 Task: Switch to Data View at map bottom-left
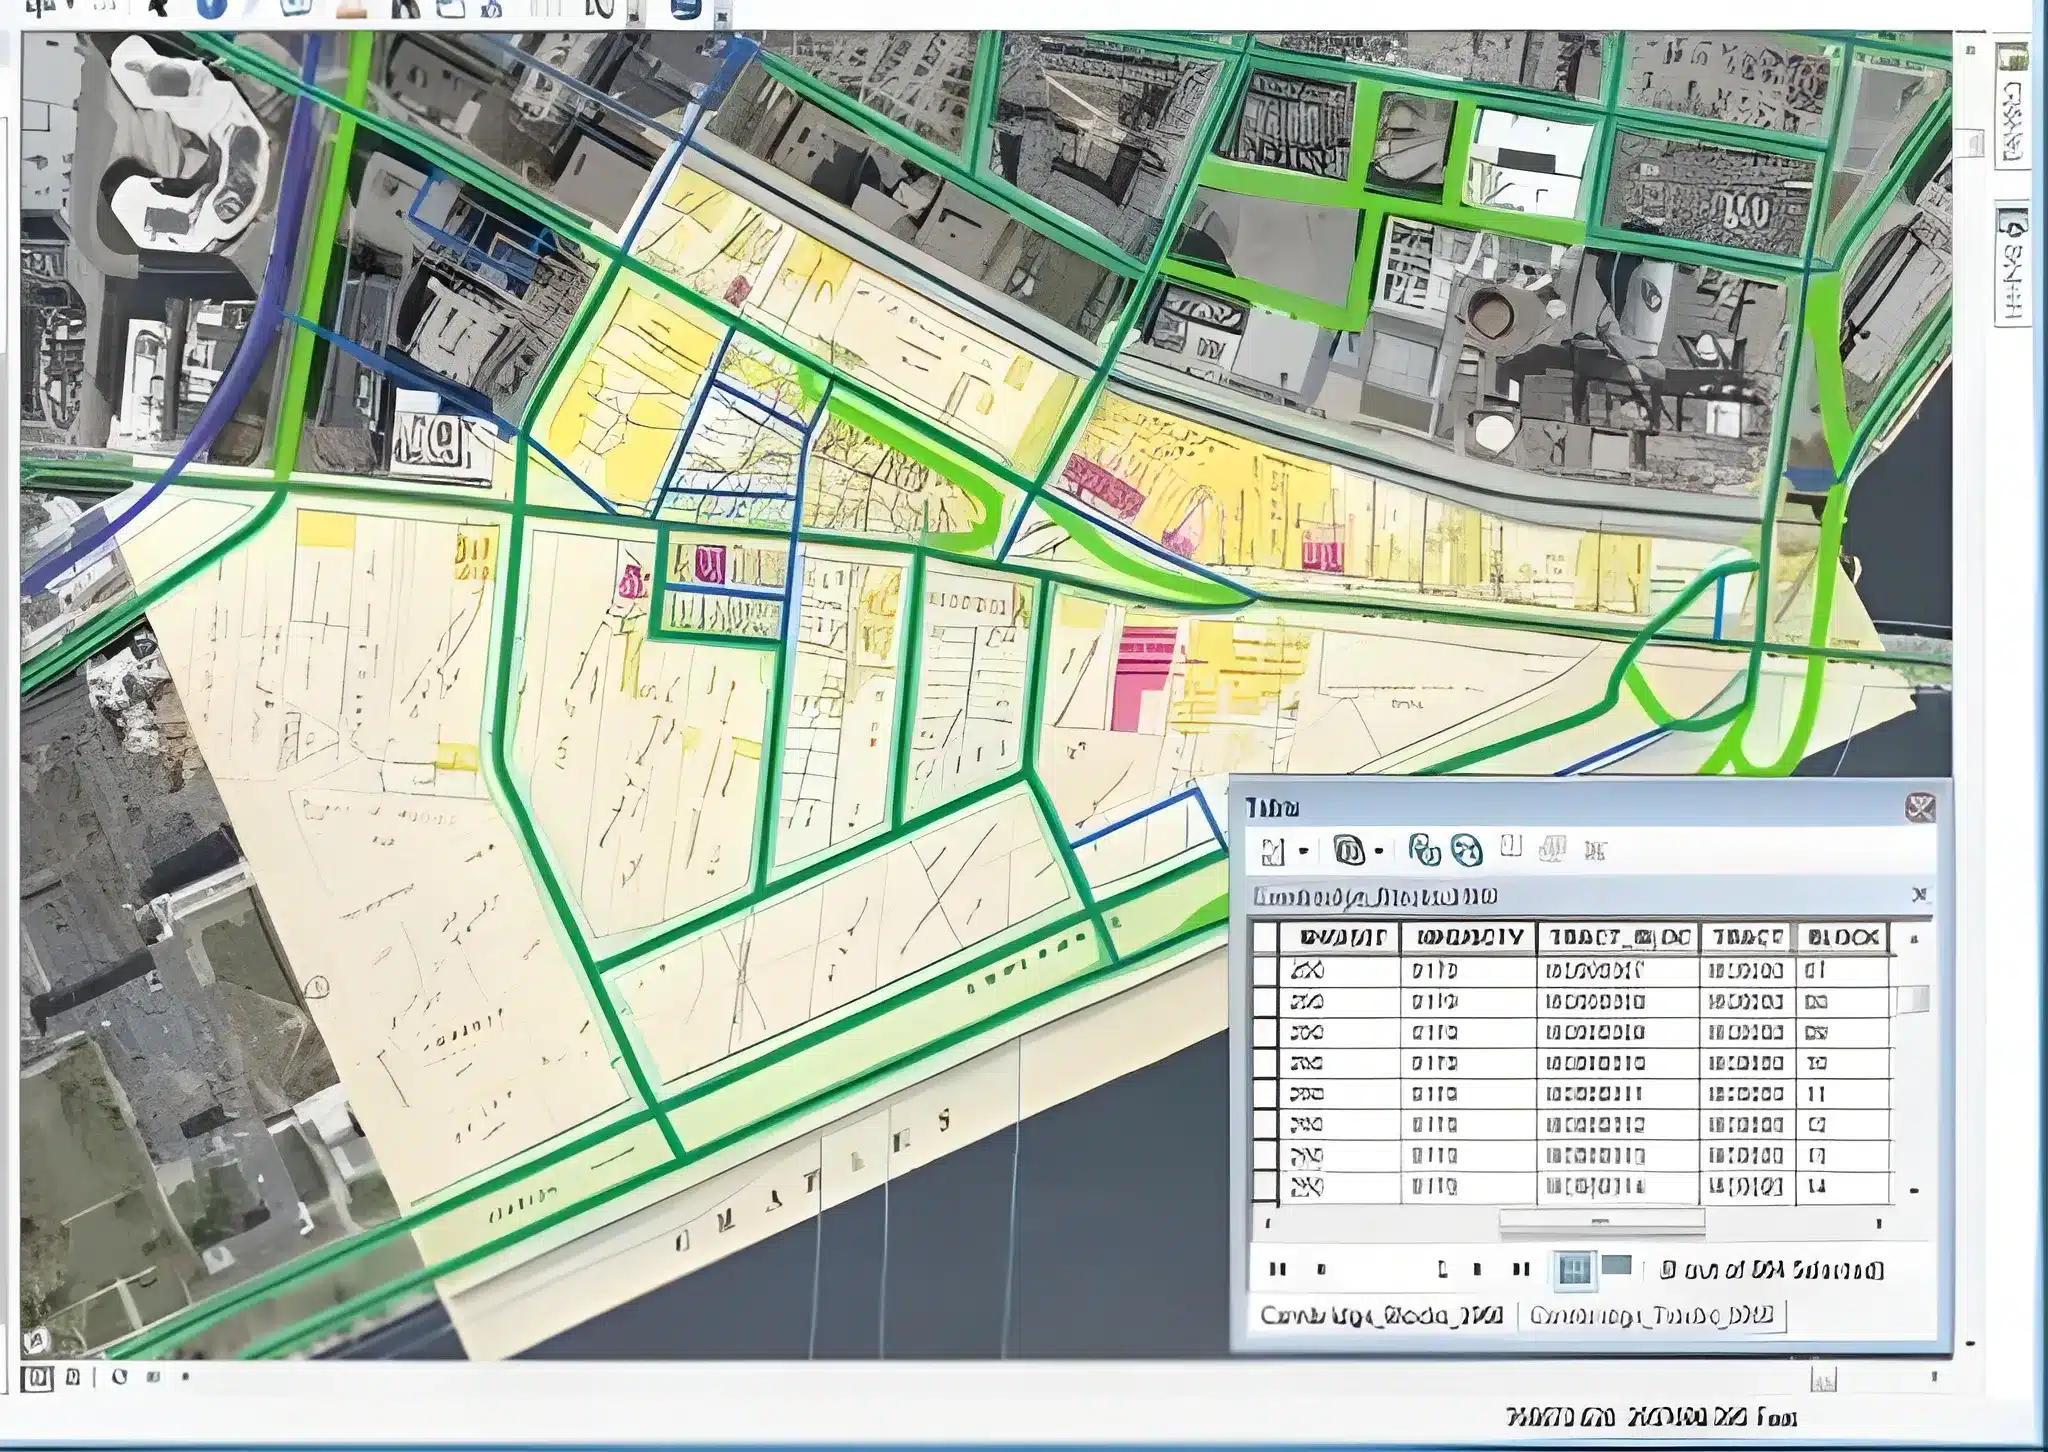pyautogui.click(x=37, y=1378)
